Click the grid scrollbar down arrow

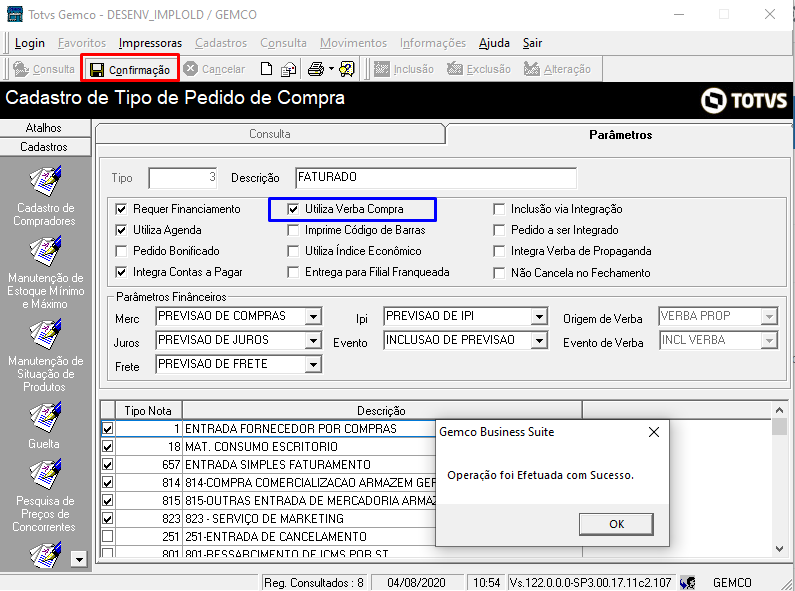pyautogui.click(x=779, y=548)
